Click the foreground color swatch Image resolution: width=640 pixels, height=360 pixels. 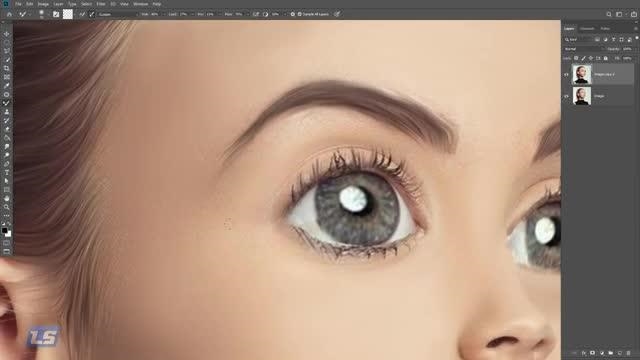[4, 230]
